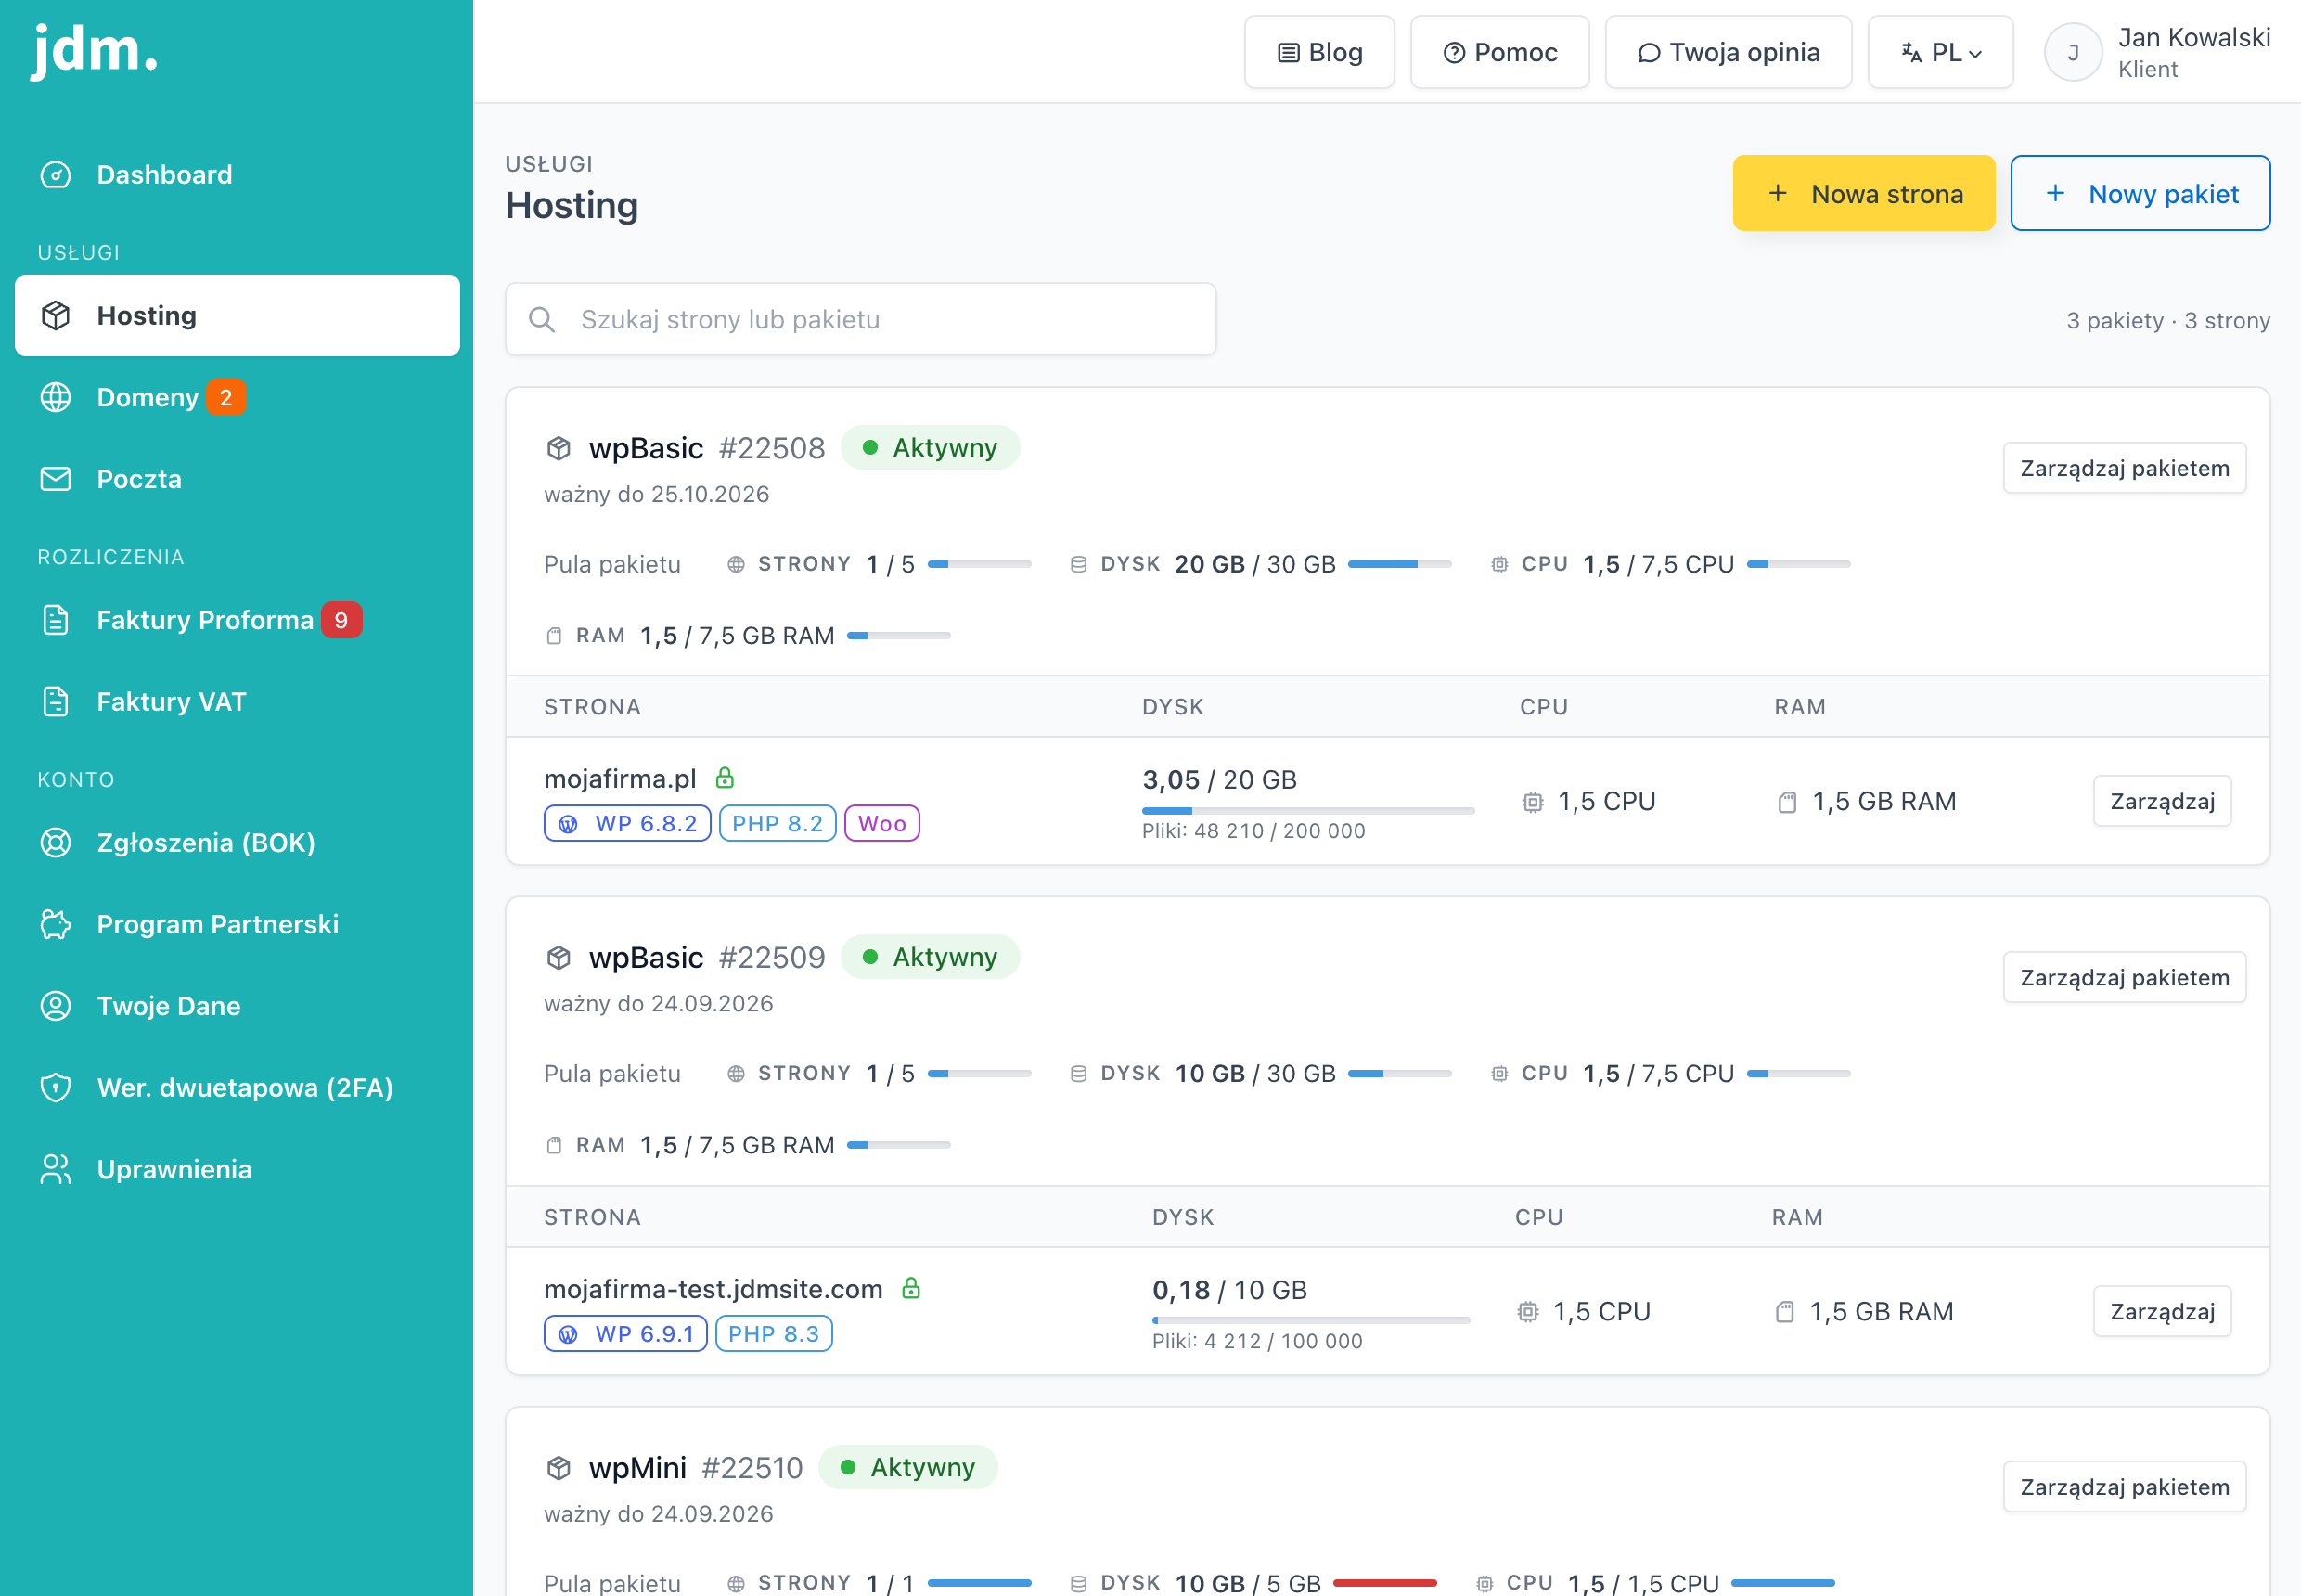Click the PHP 8.3 badge
2301x1596 pixels.
pos(774,1333)
